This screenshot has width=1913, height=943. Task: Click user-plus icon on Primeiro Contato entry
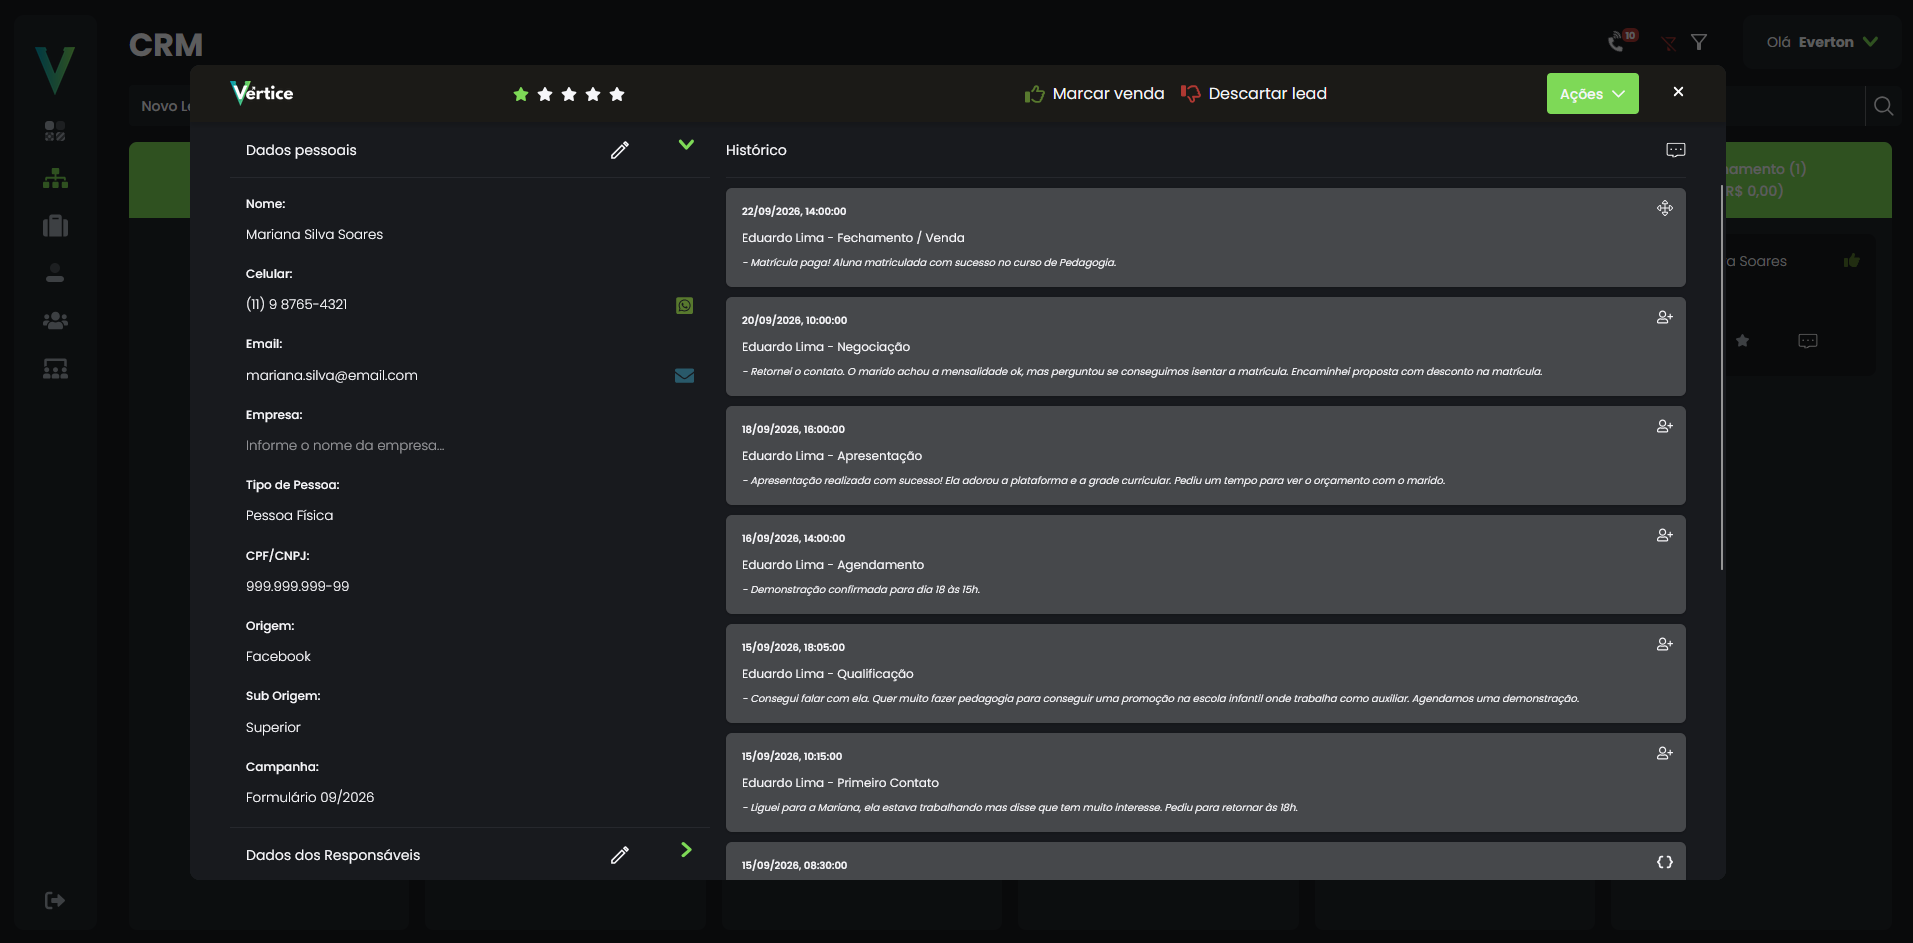click(1665, 753)
